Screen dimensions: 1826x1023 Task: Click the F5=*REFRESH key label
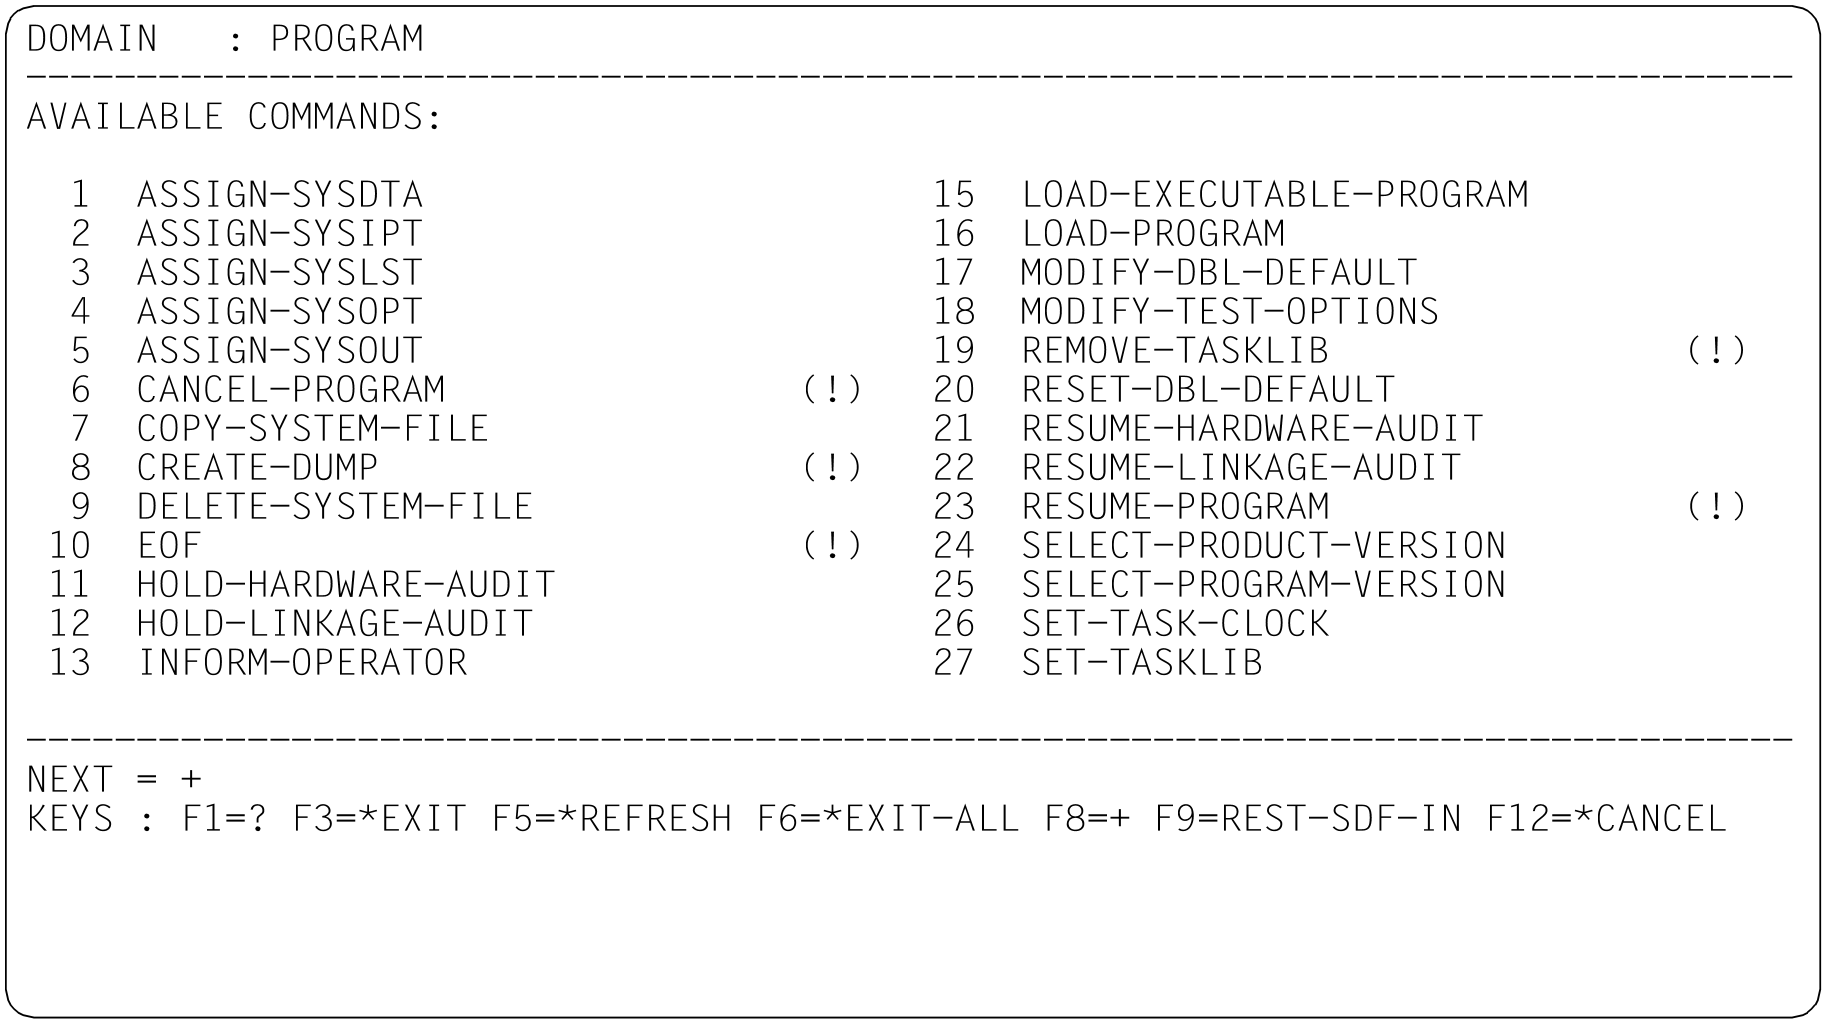pyautogui.click(x=612, y=818)
